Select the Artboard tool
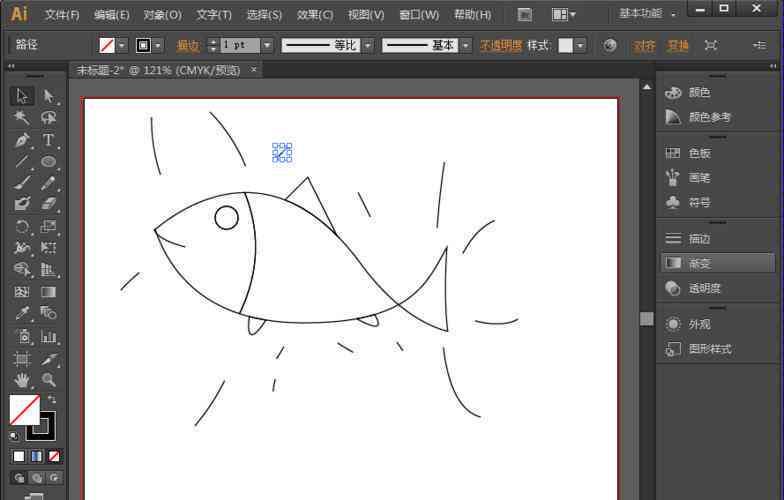 pos(22,358)
